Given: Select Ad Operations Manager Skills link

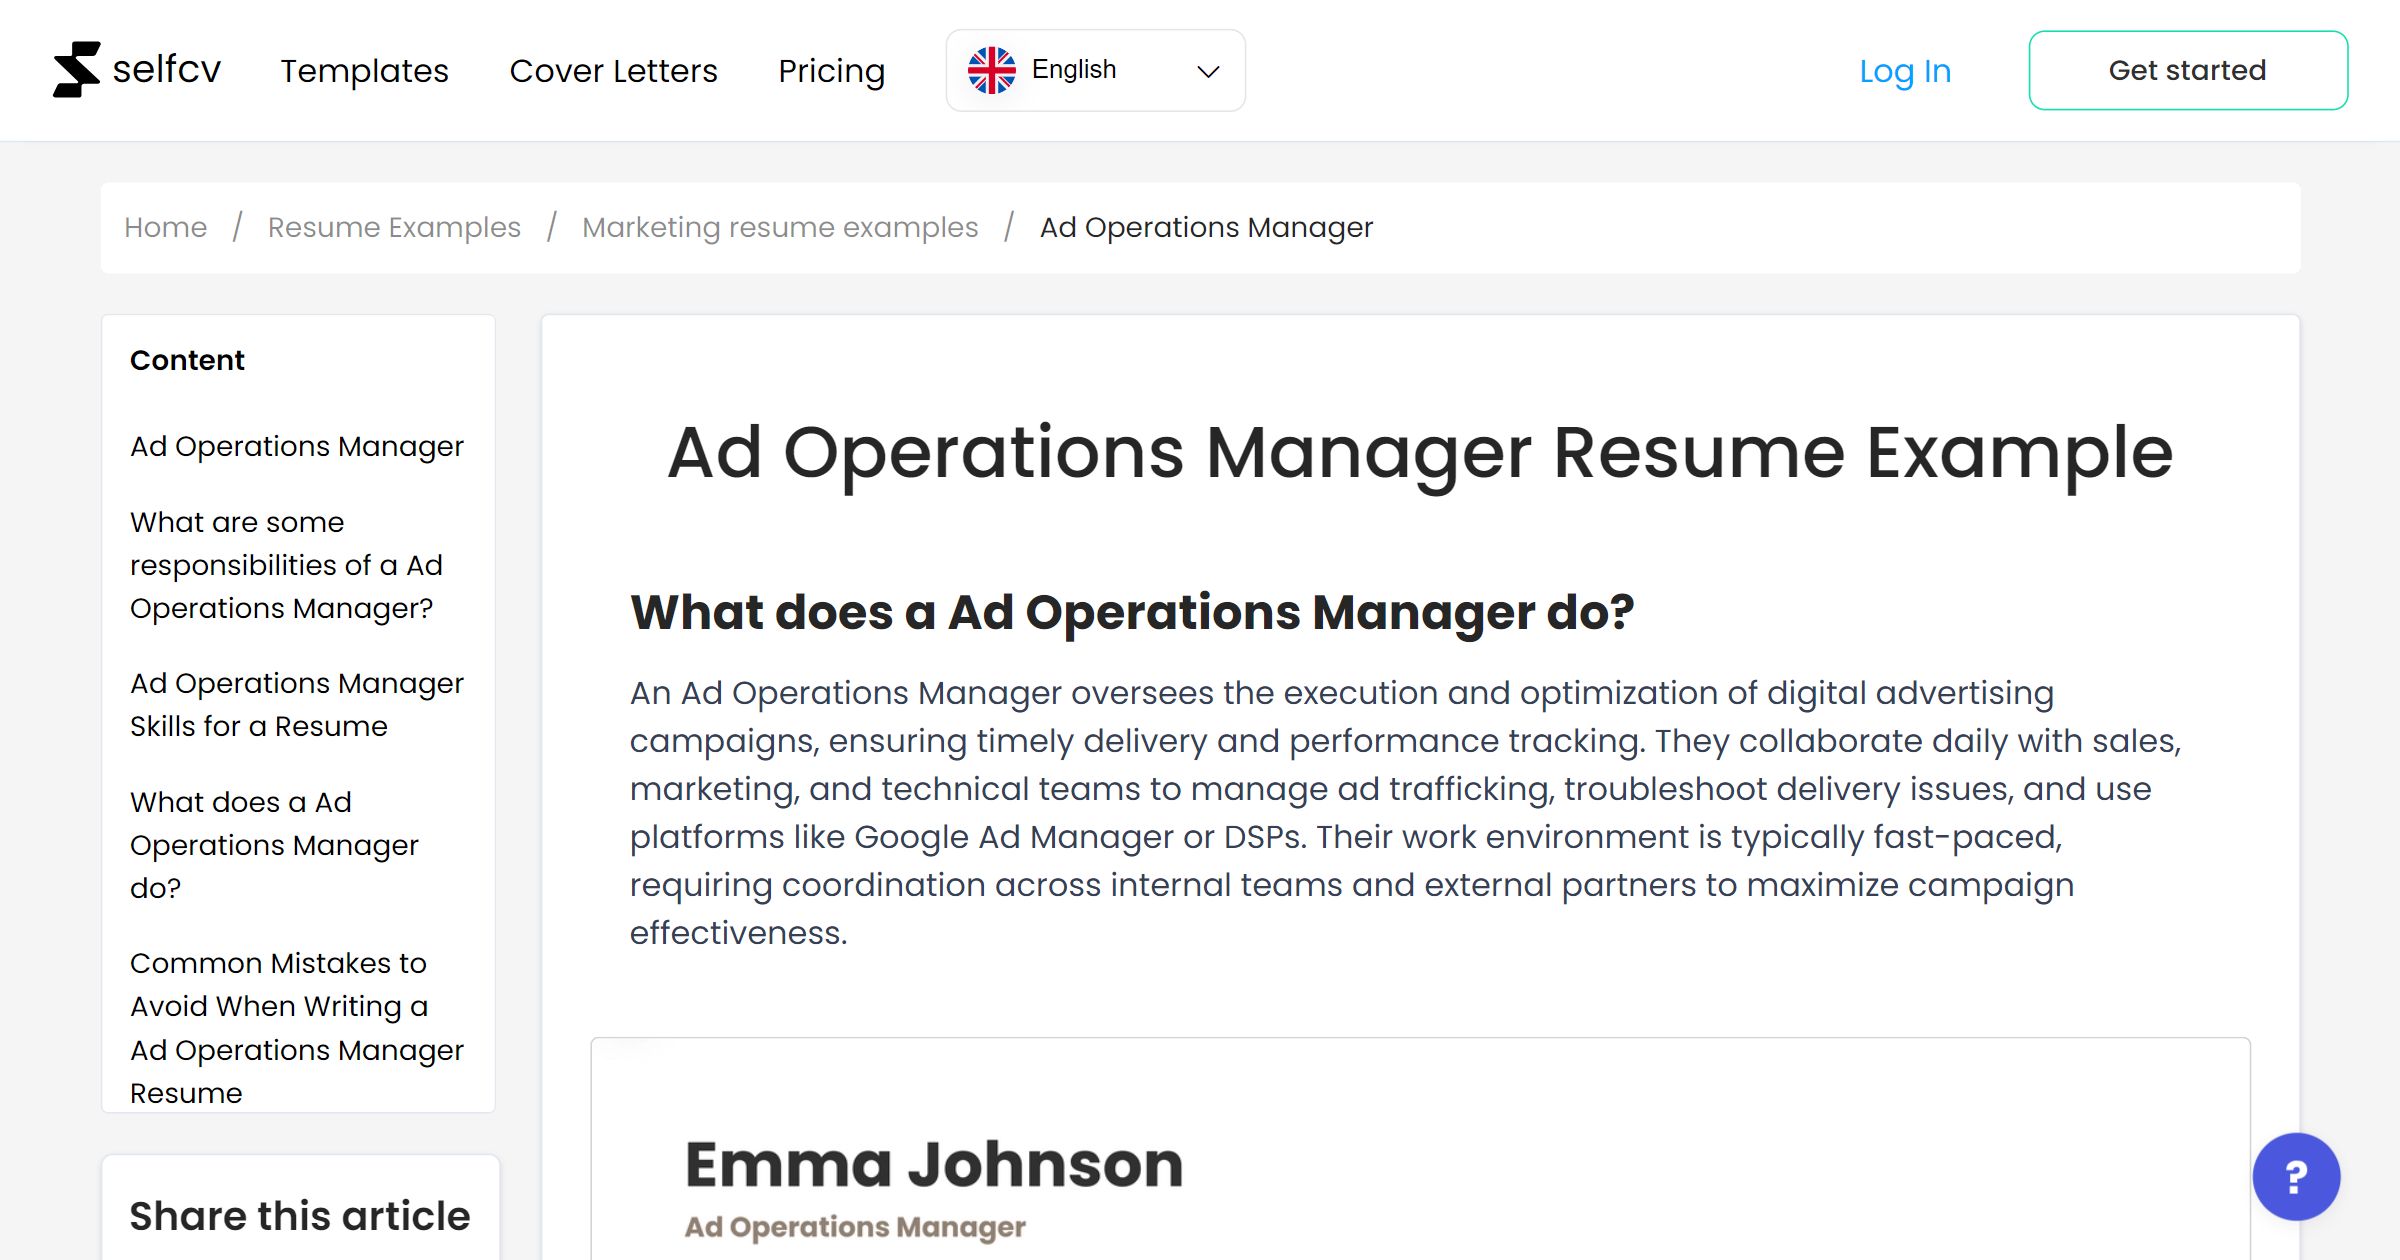Looking at the screenshot, I should click(x=296, y=704).
